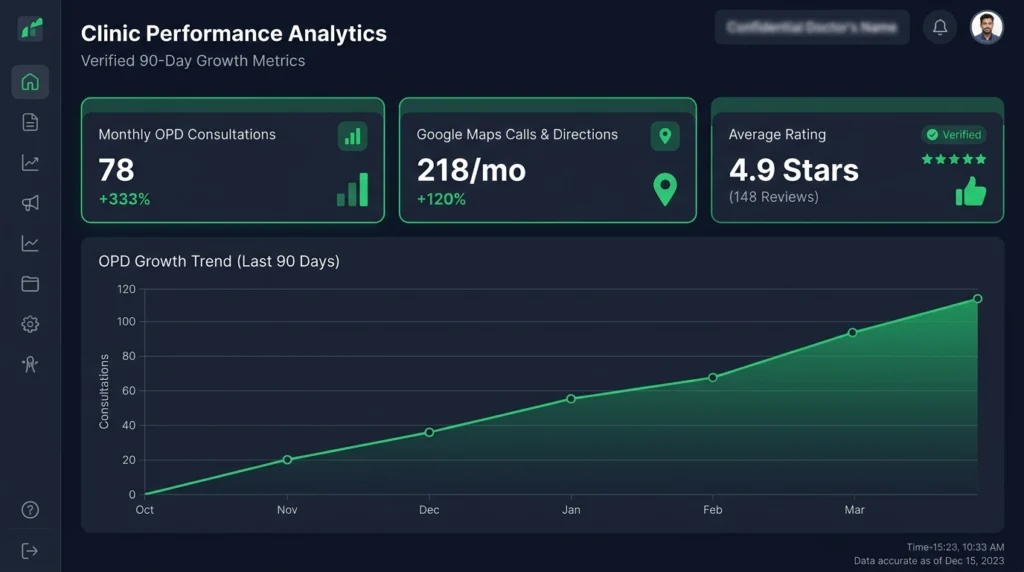
Task: Open the notifications bell
Action: 940,27
